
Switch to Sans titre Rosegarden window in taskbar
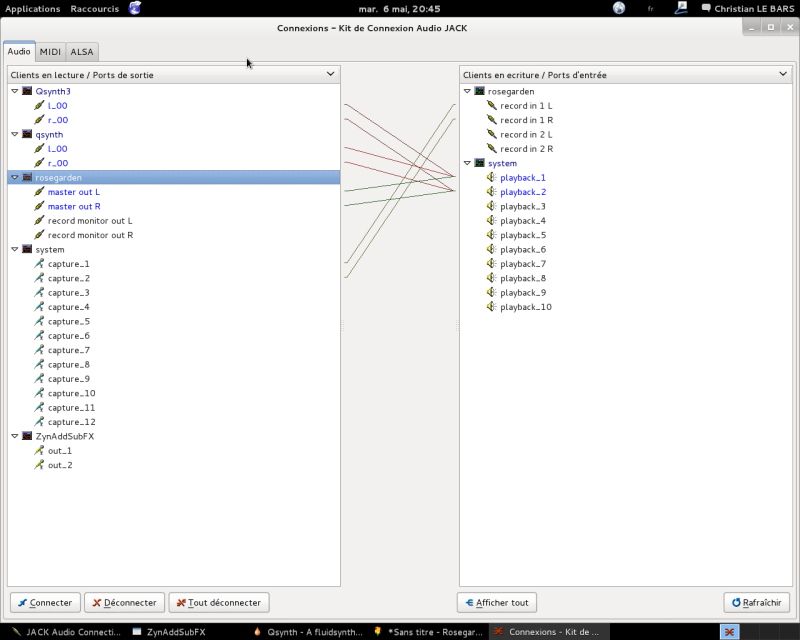[428, 632]
